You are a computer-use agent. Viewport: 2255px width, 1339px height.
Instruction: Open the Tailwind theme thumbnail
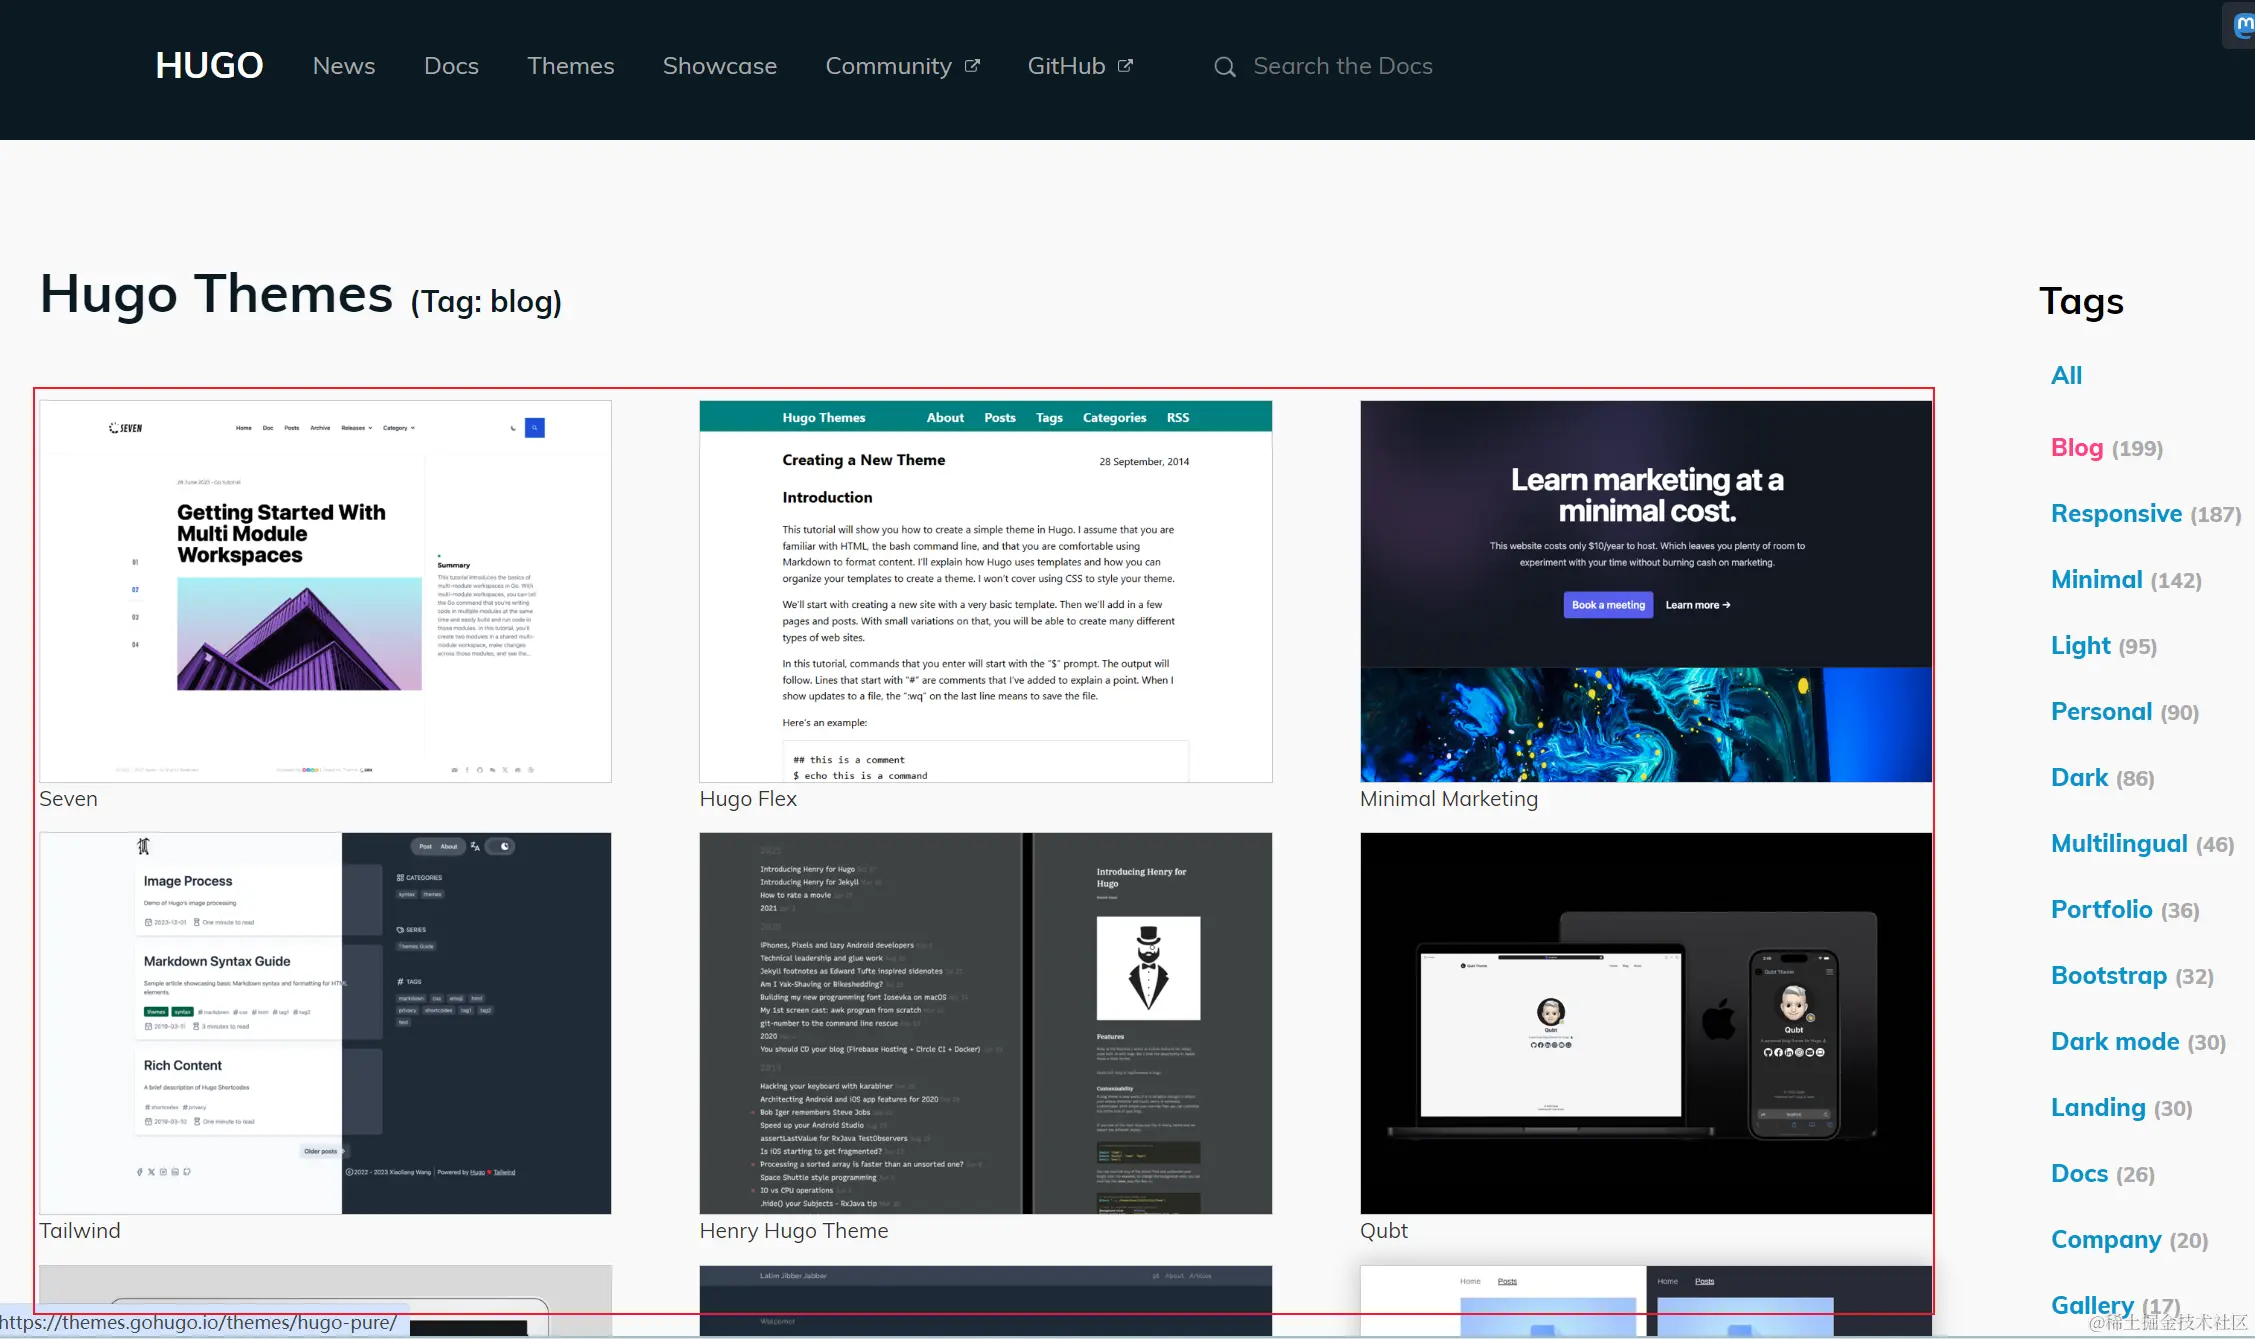pyautogui.click(x=325, y=1023)
